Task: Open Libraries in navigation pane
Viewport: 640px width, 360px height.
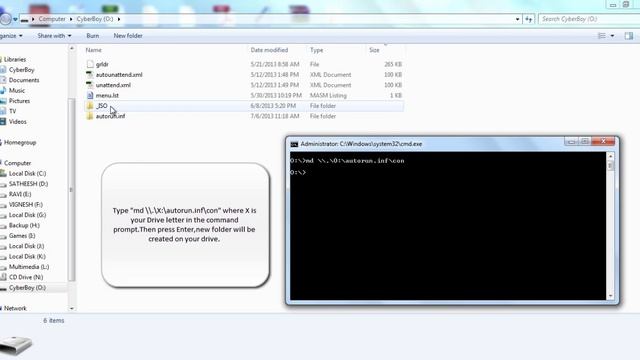Action: (x=15, y=60)
